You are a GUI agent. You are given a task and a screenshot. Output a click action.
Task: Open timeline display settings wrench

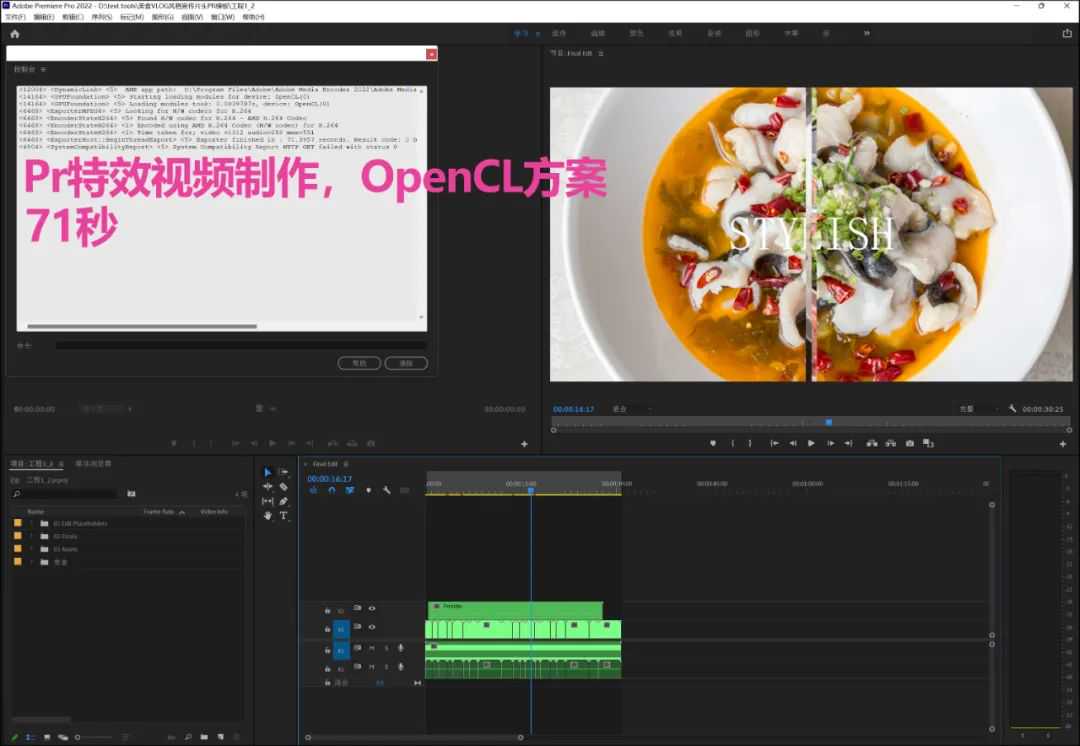point(386,490)
